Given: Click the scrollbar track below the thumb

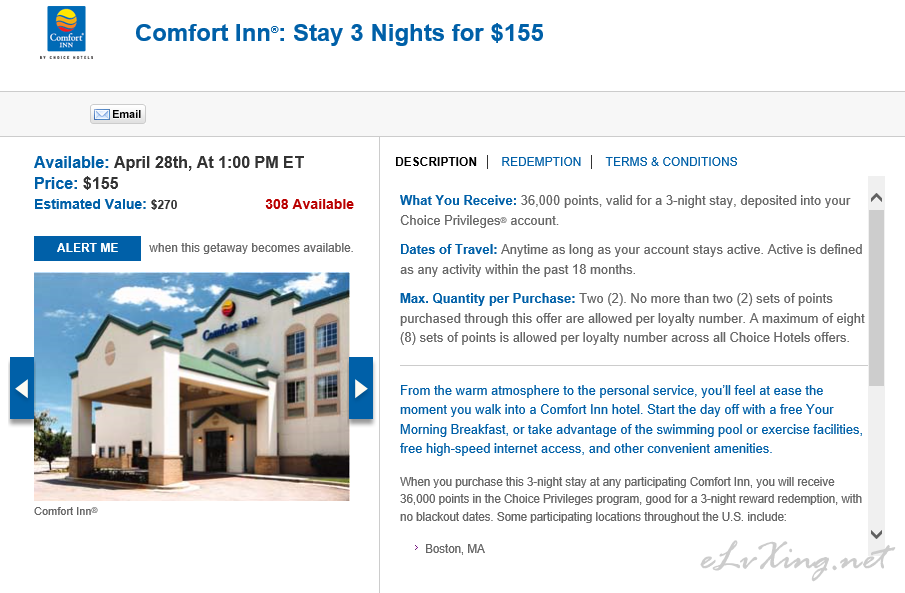Looking at the screenshot, I should (876, 456).
